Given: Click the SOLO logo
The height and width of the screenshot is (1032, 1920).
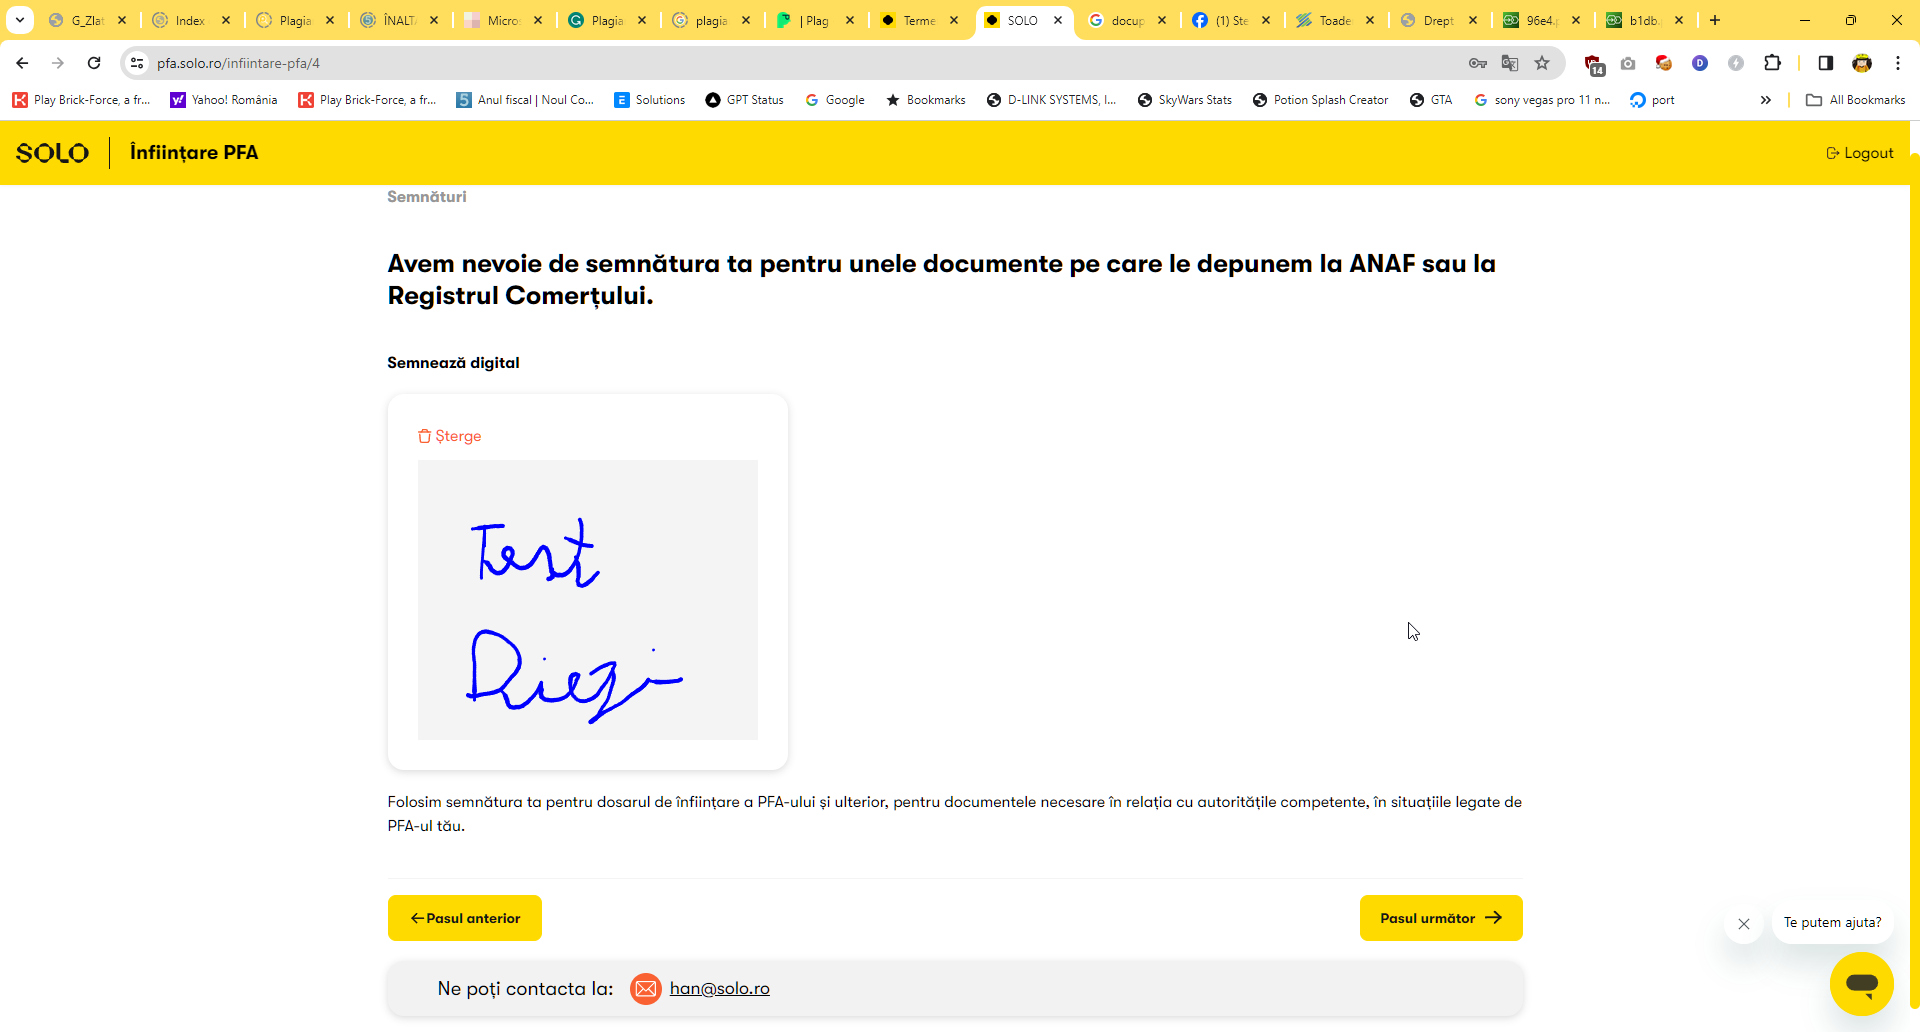Looking at the screenshot, I should click(x=52, y=153).
